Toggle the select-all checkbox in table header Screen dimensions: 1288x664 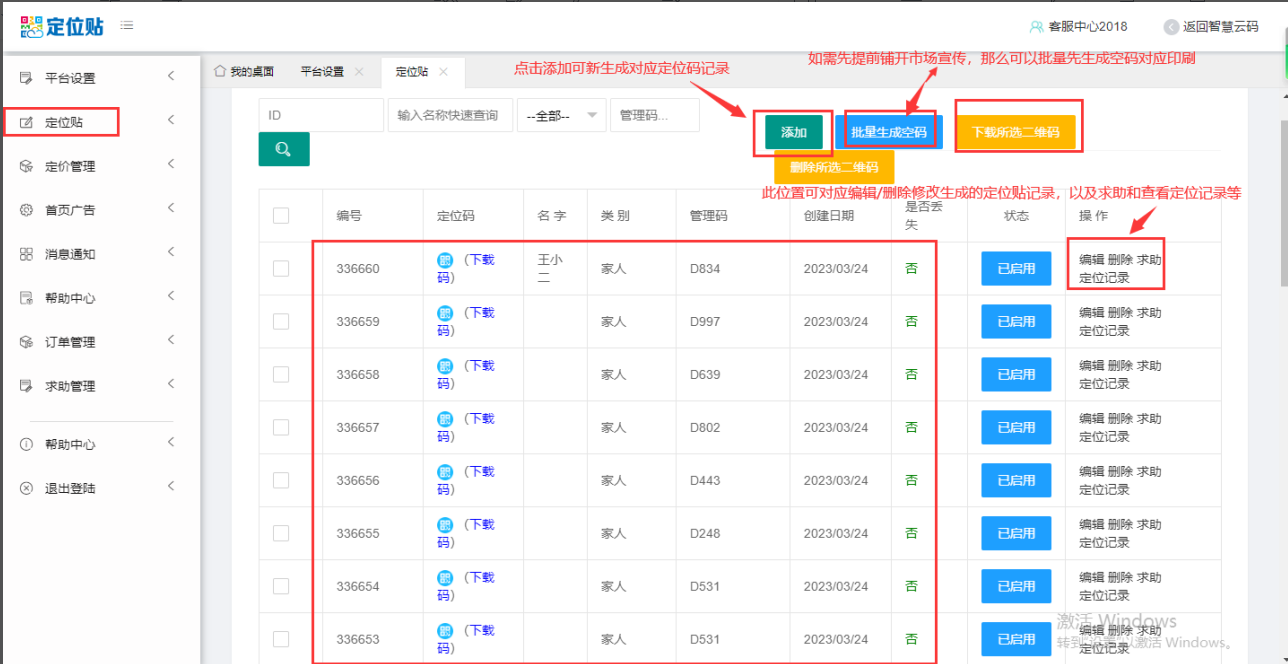[x=281, y=216]
